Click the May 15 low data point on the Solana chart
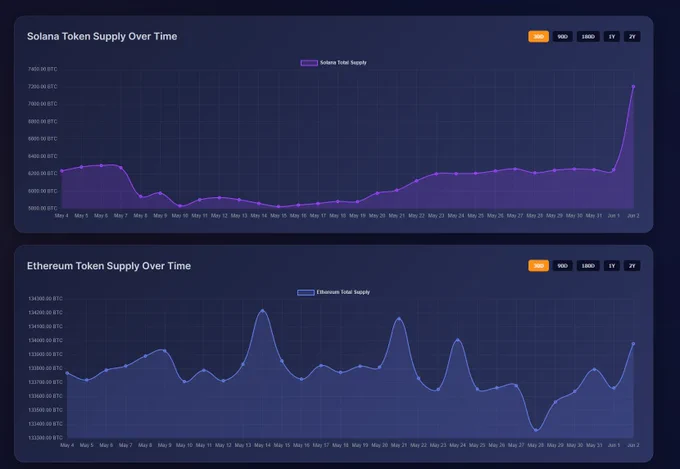This screenshot has height=469, width=680. [278, 207]
